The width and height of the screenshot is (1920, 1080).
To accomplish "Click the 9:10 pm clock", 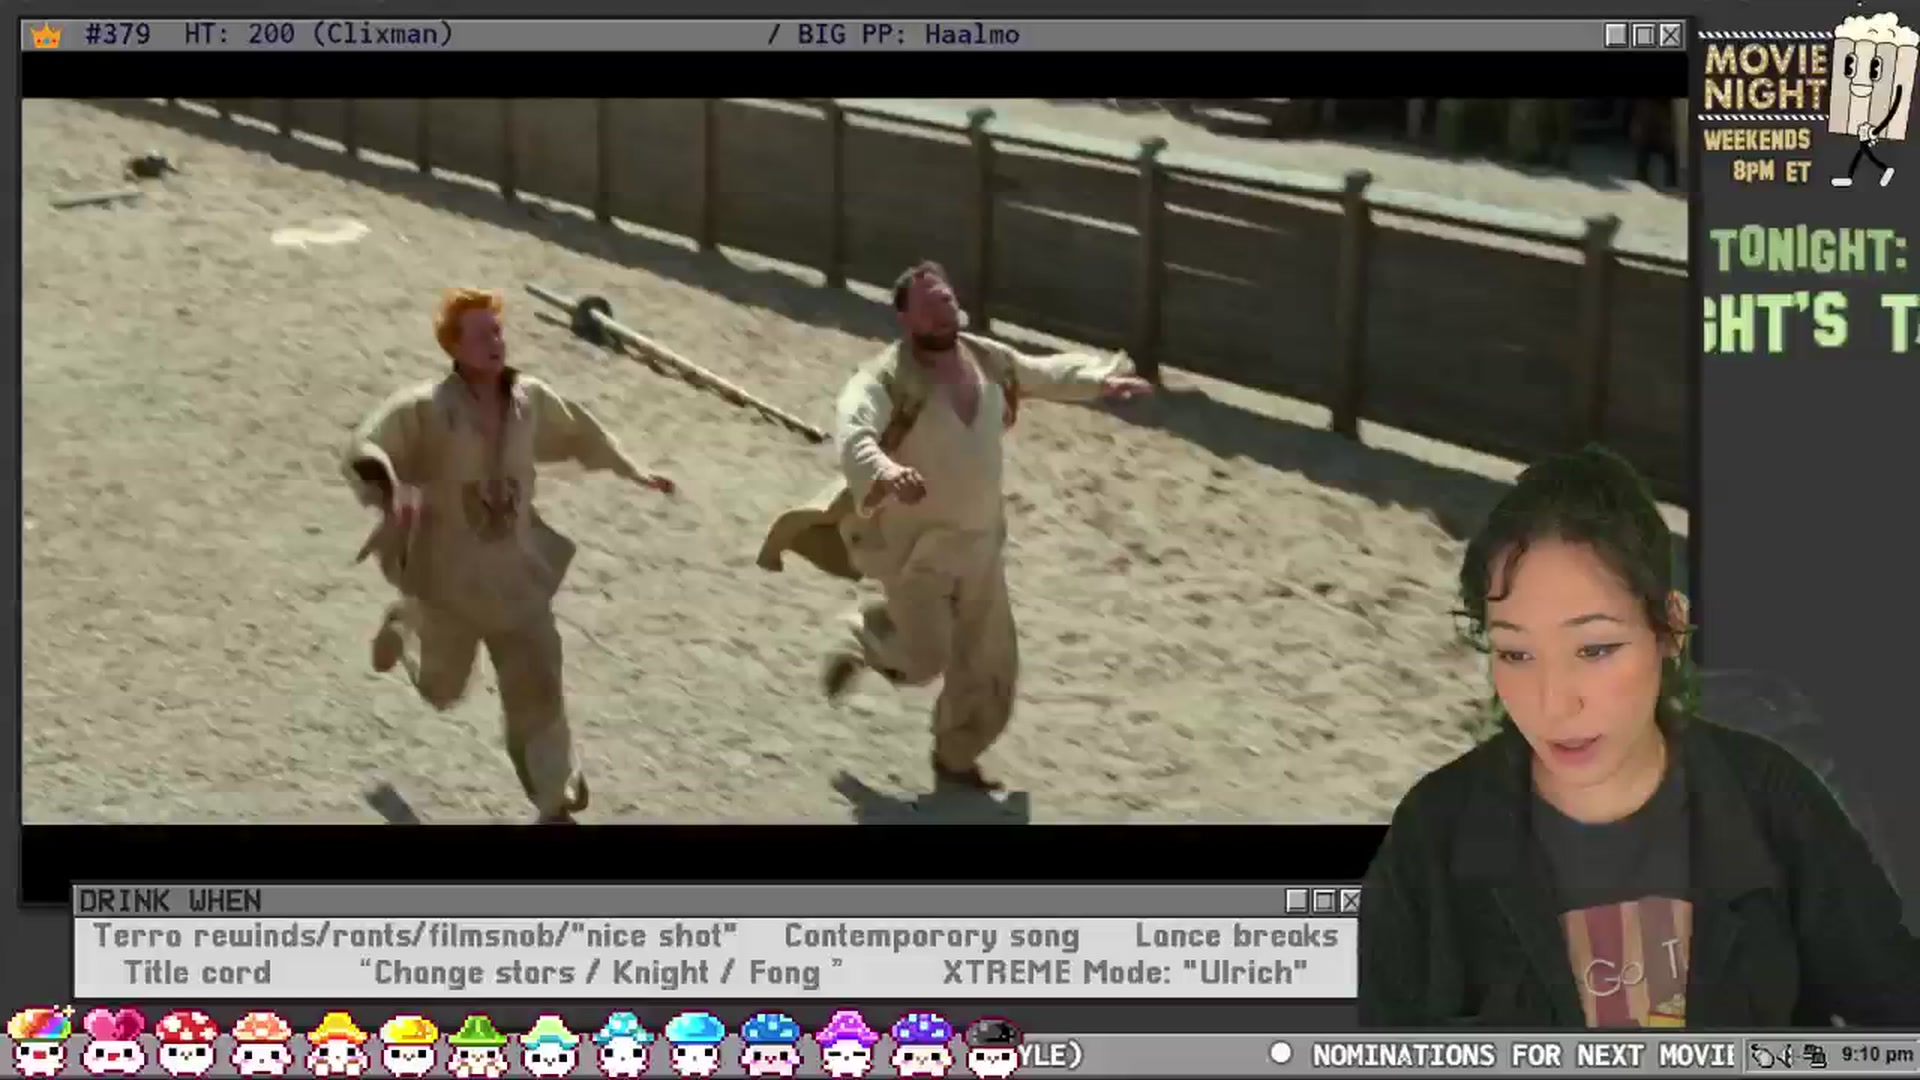I will 1877,1055.
